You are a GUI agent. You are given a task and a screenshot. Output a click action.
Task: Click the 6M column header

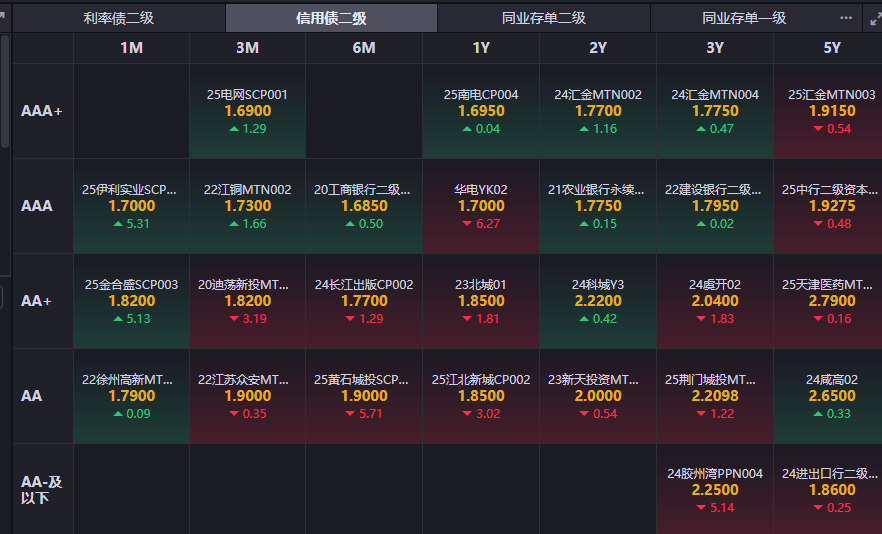click(364, 48)
